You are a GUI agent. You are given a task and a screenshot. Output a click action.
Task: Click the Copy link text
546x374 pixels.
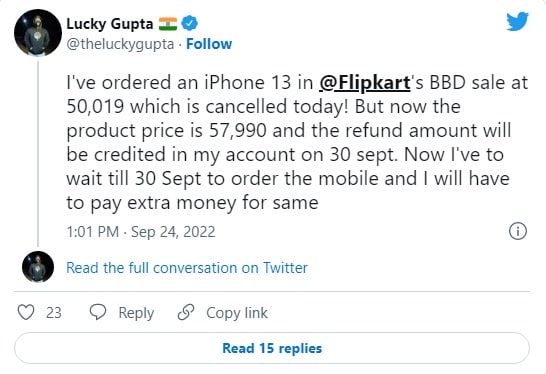(x=237, y=313)
